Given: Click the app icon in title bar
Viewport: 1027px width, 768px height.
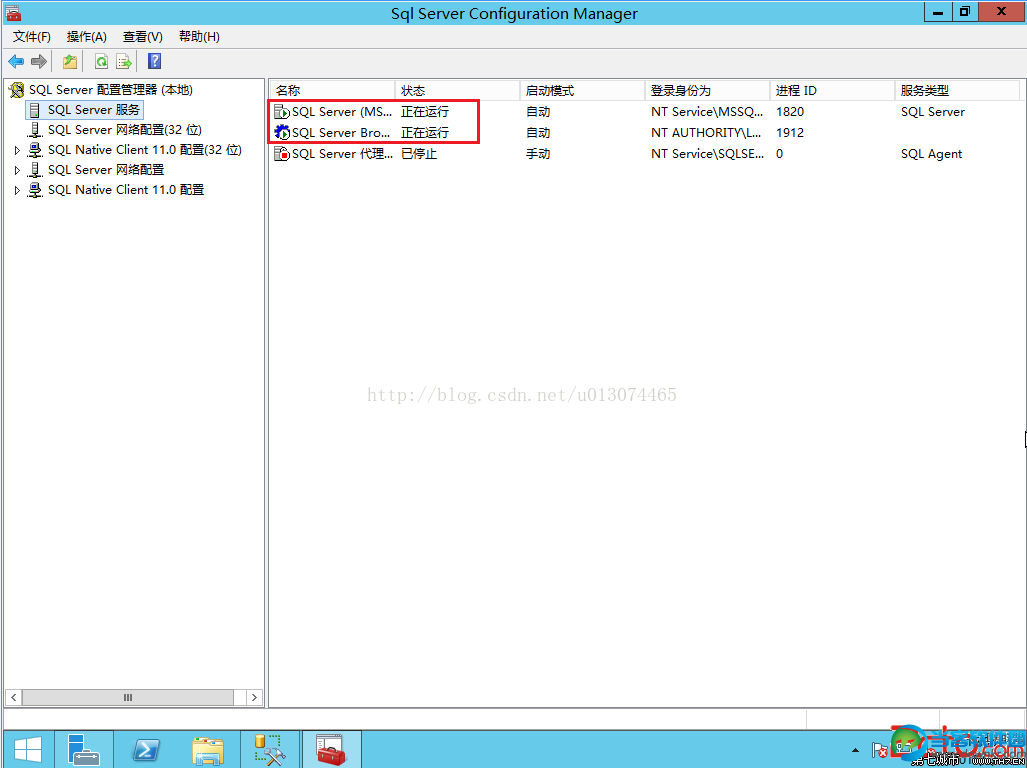Looking at the screenshot, I should pos(13,12).
